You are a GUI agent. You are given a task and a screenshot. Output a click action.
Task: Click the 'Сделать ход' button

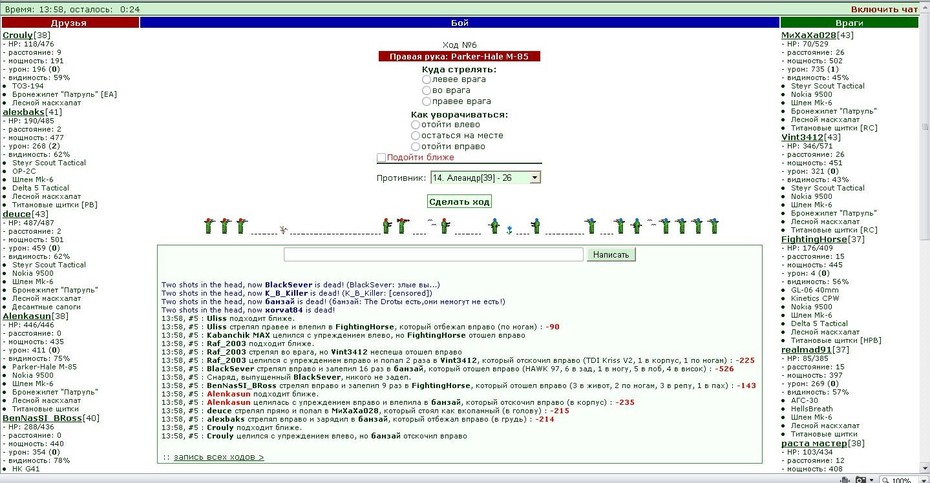[x=459, y=202]
